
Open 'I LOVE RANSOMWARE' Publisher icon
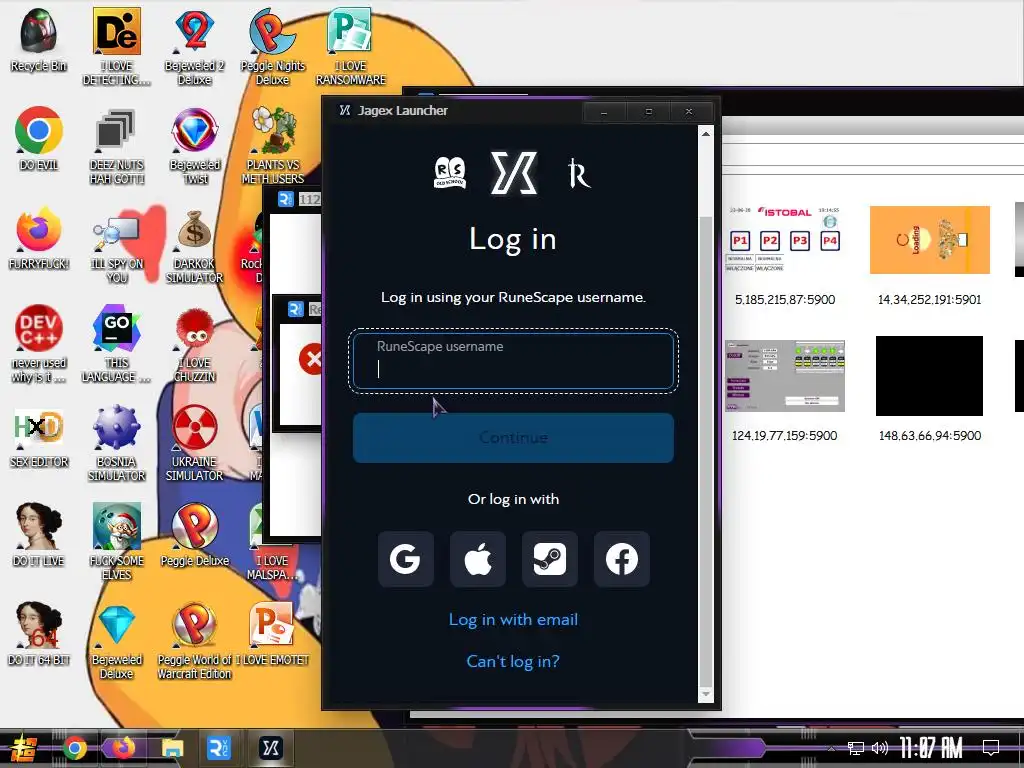[351, 46]
